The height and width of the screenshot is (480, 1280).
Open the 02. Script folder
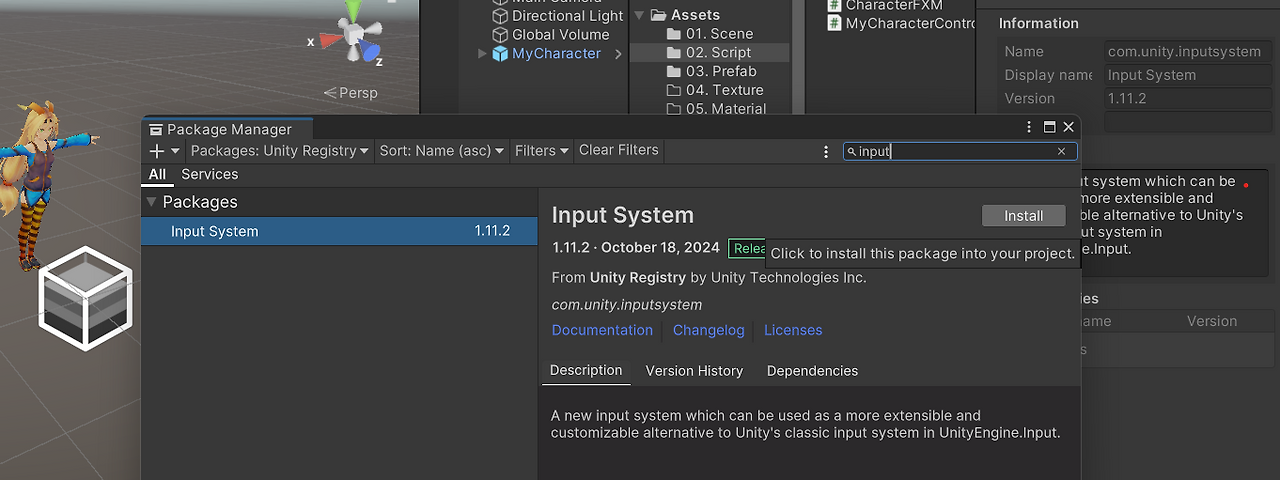[718, 53]
